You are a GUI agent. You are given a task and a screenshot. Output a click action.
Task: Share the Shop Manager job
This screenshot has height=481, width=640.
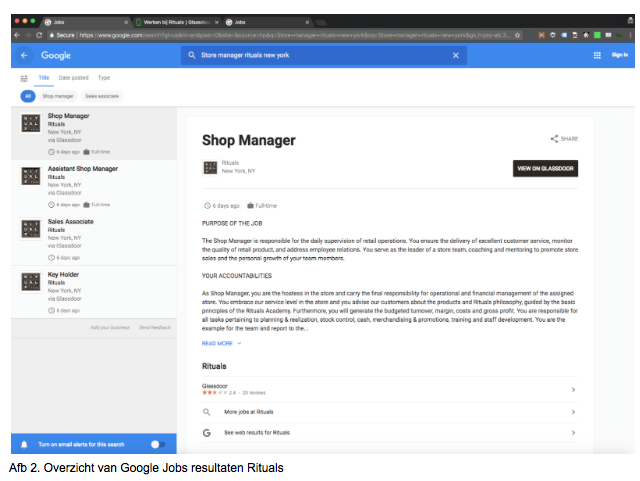click(564, 139)
